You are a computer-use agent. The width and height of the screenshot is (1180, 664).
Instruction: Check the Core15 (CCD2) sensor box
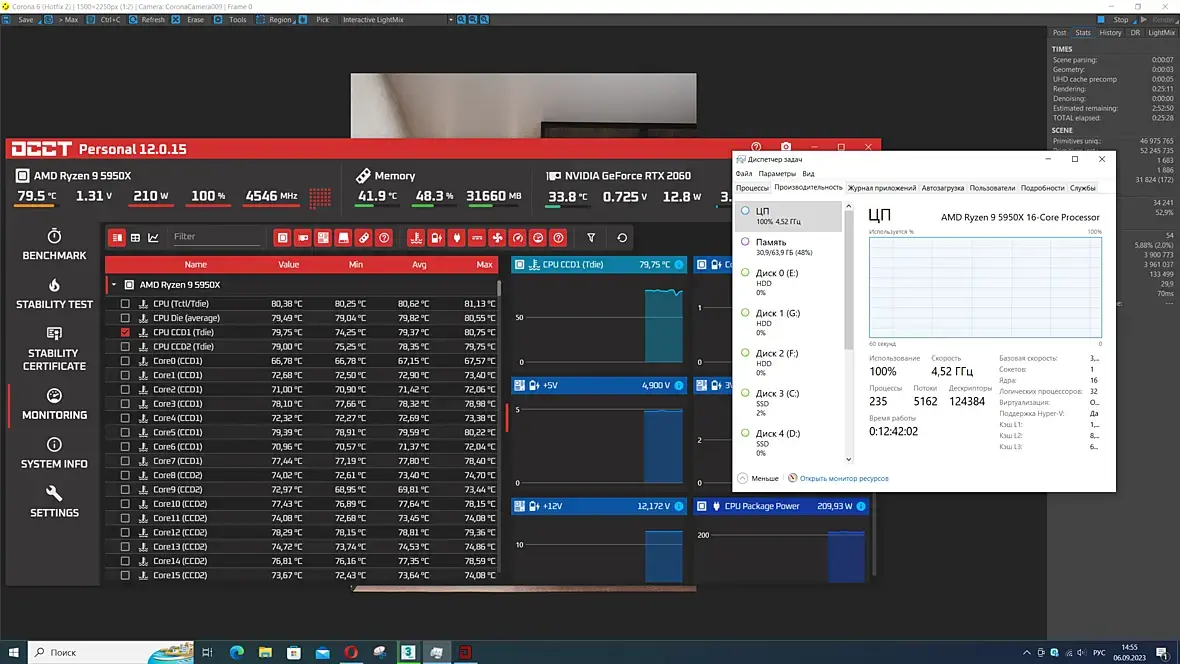pos(125,575)
